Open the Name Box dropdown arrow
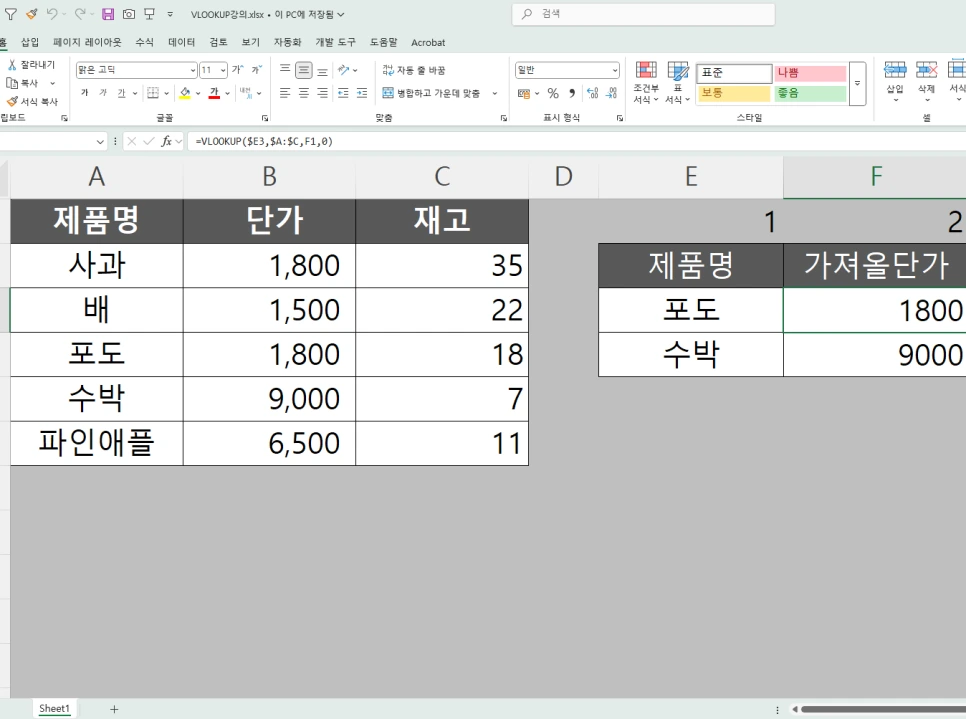The height and width of the screenshot is (719, 966). 100,141
